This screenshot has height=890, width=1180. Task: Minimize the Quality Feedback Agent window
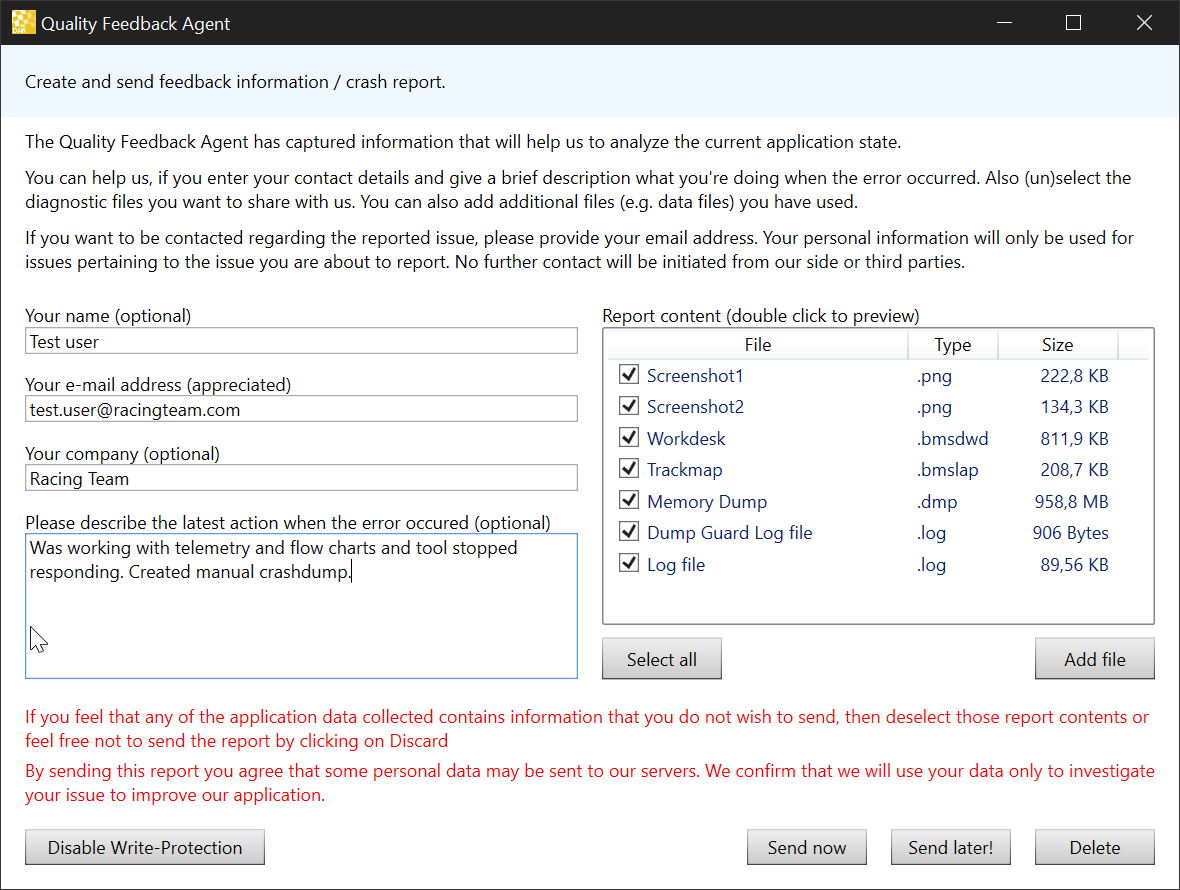click(x=1004, y=23)
